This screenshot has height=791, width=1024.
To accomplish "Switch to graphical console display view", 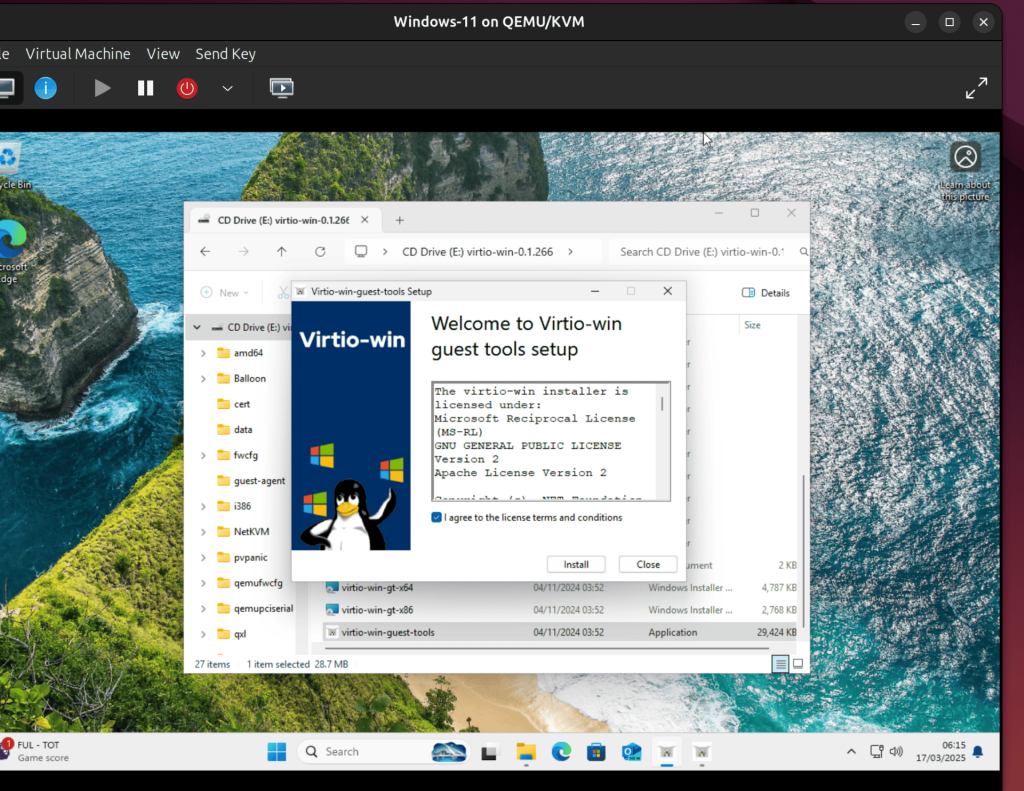I will pos(281,88).
